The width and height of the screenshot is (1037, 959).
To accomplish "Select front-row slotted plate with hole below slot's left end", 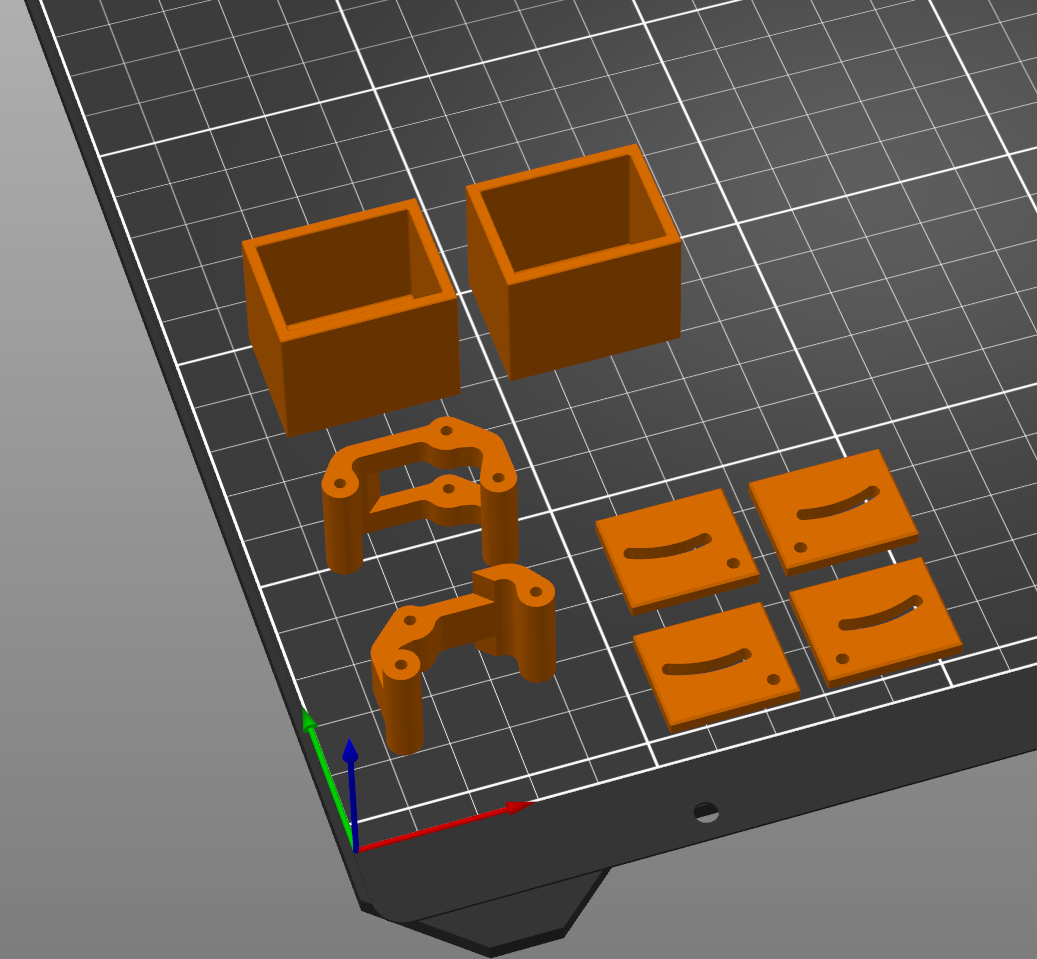I will coord(876,622).
